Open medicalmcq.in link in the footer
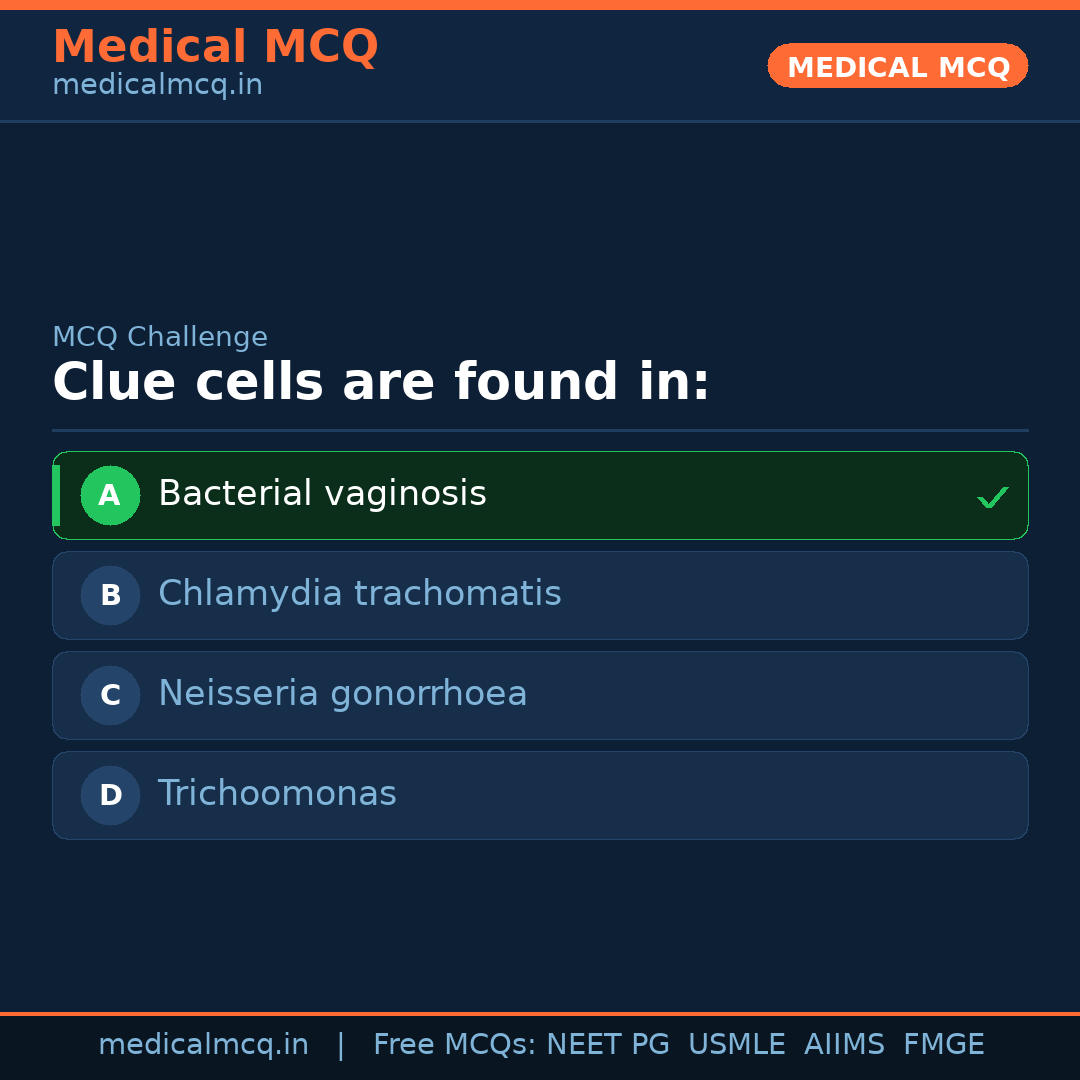1080x1080 pixels. coord(203,1045)
